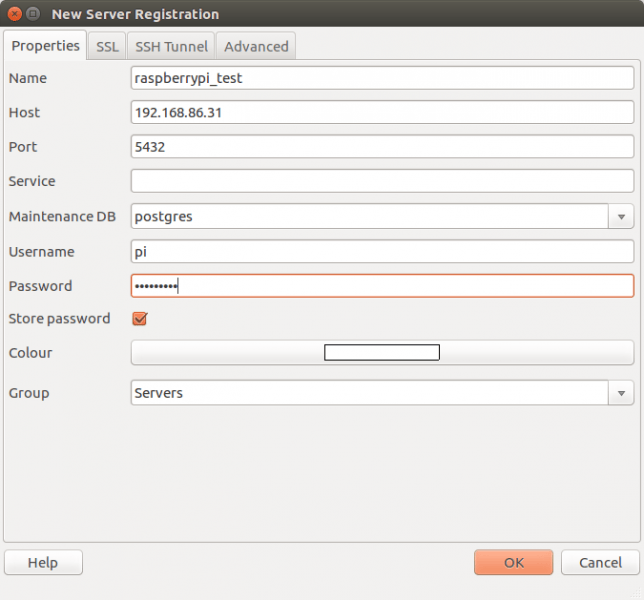Switch to the SSL tab
The image size is (644, 600).
107,46
